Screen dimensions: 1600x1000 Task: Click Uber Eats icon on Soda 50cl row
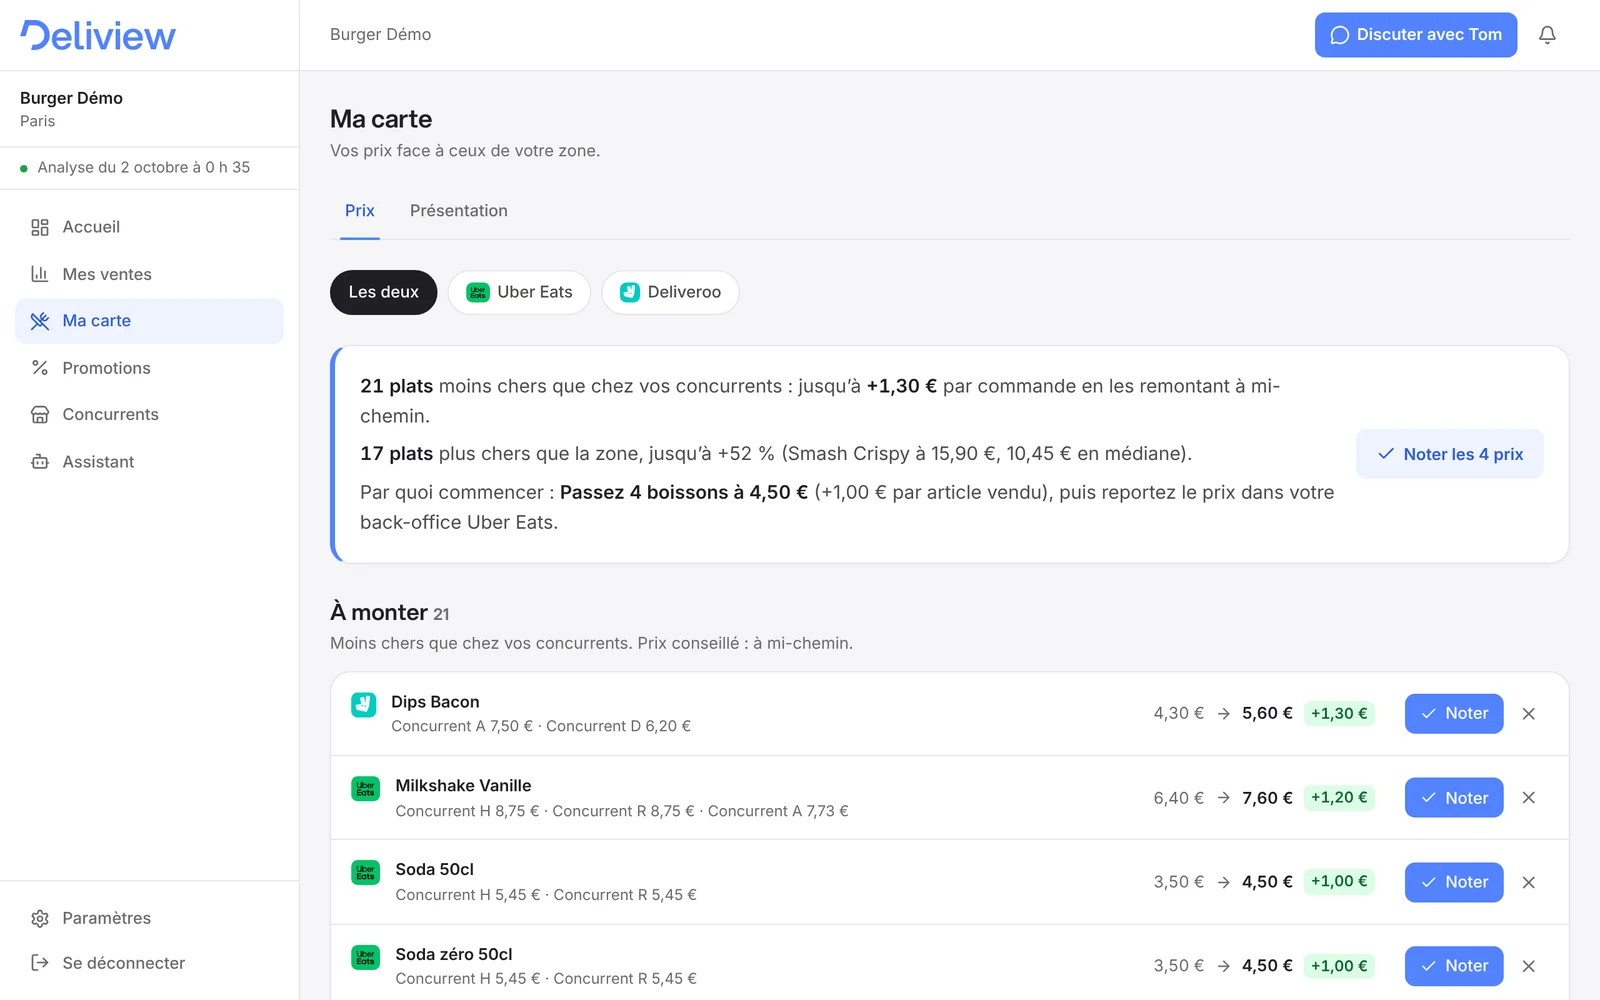tap(365, 872)
